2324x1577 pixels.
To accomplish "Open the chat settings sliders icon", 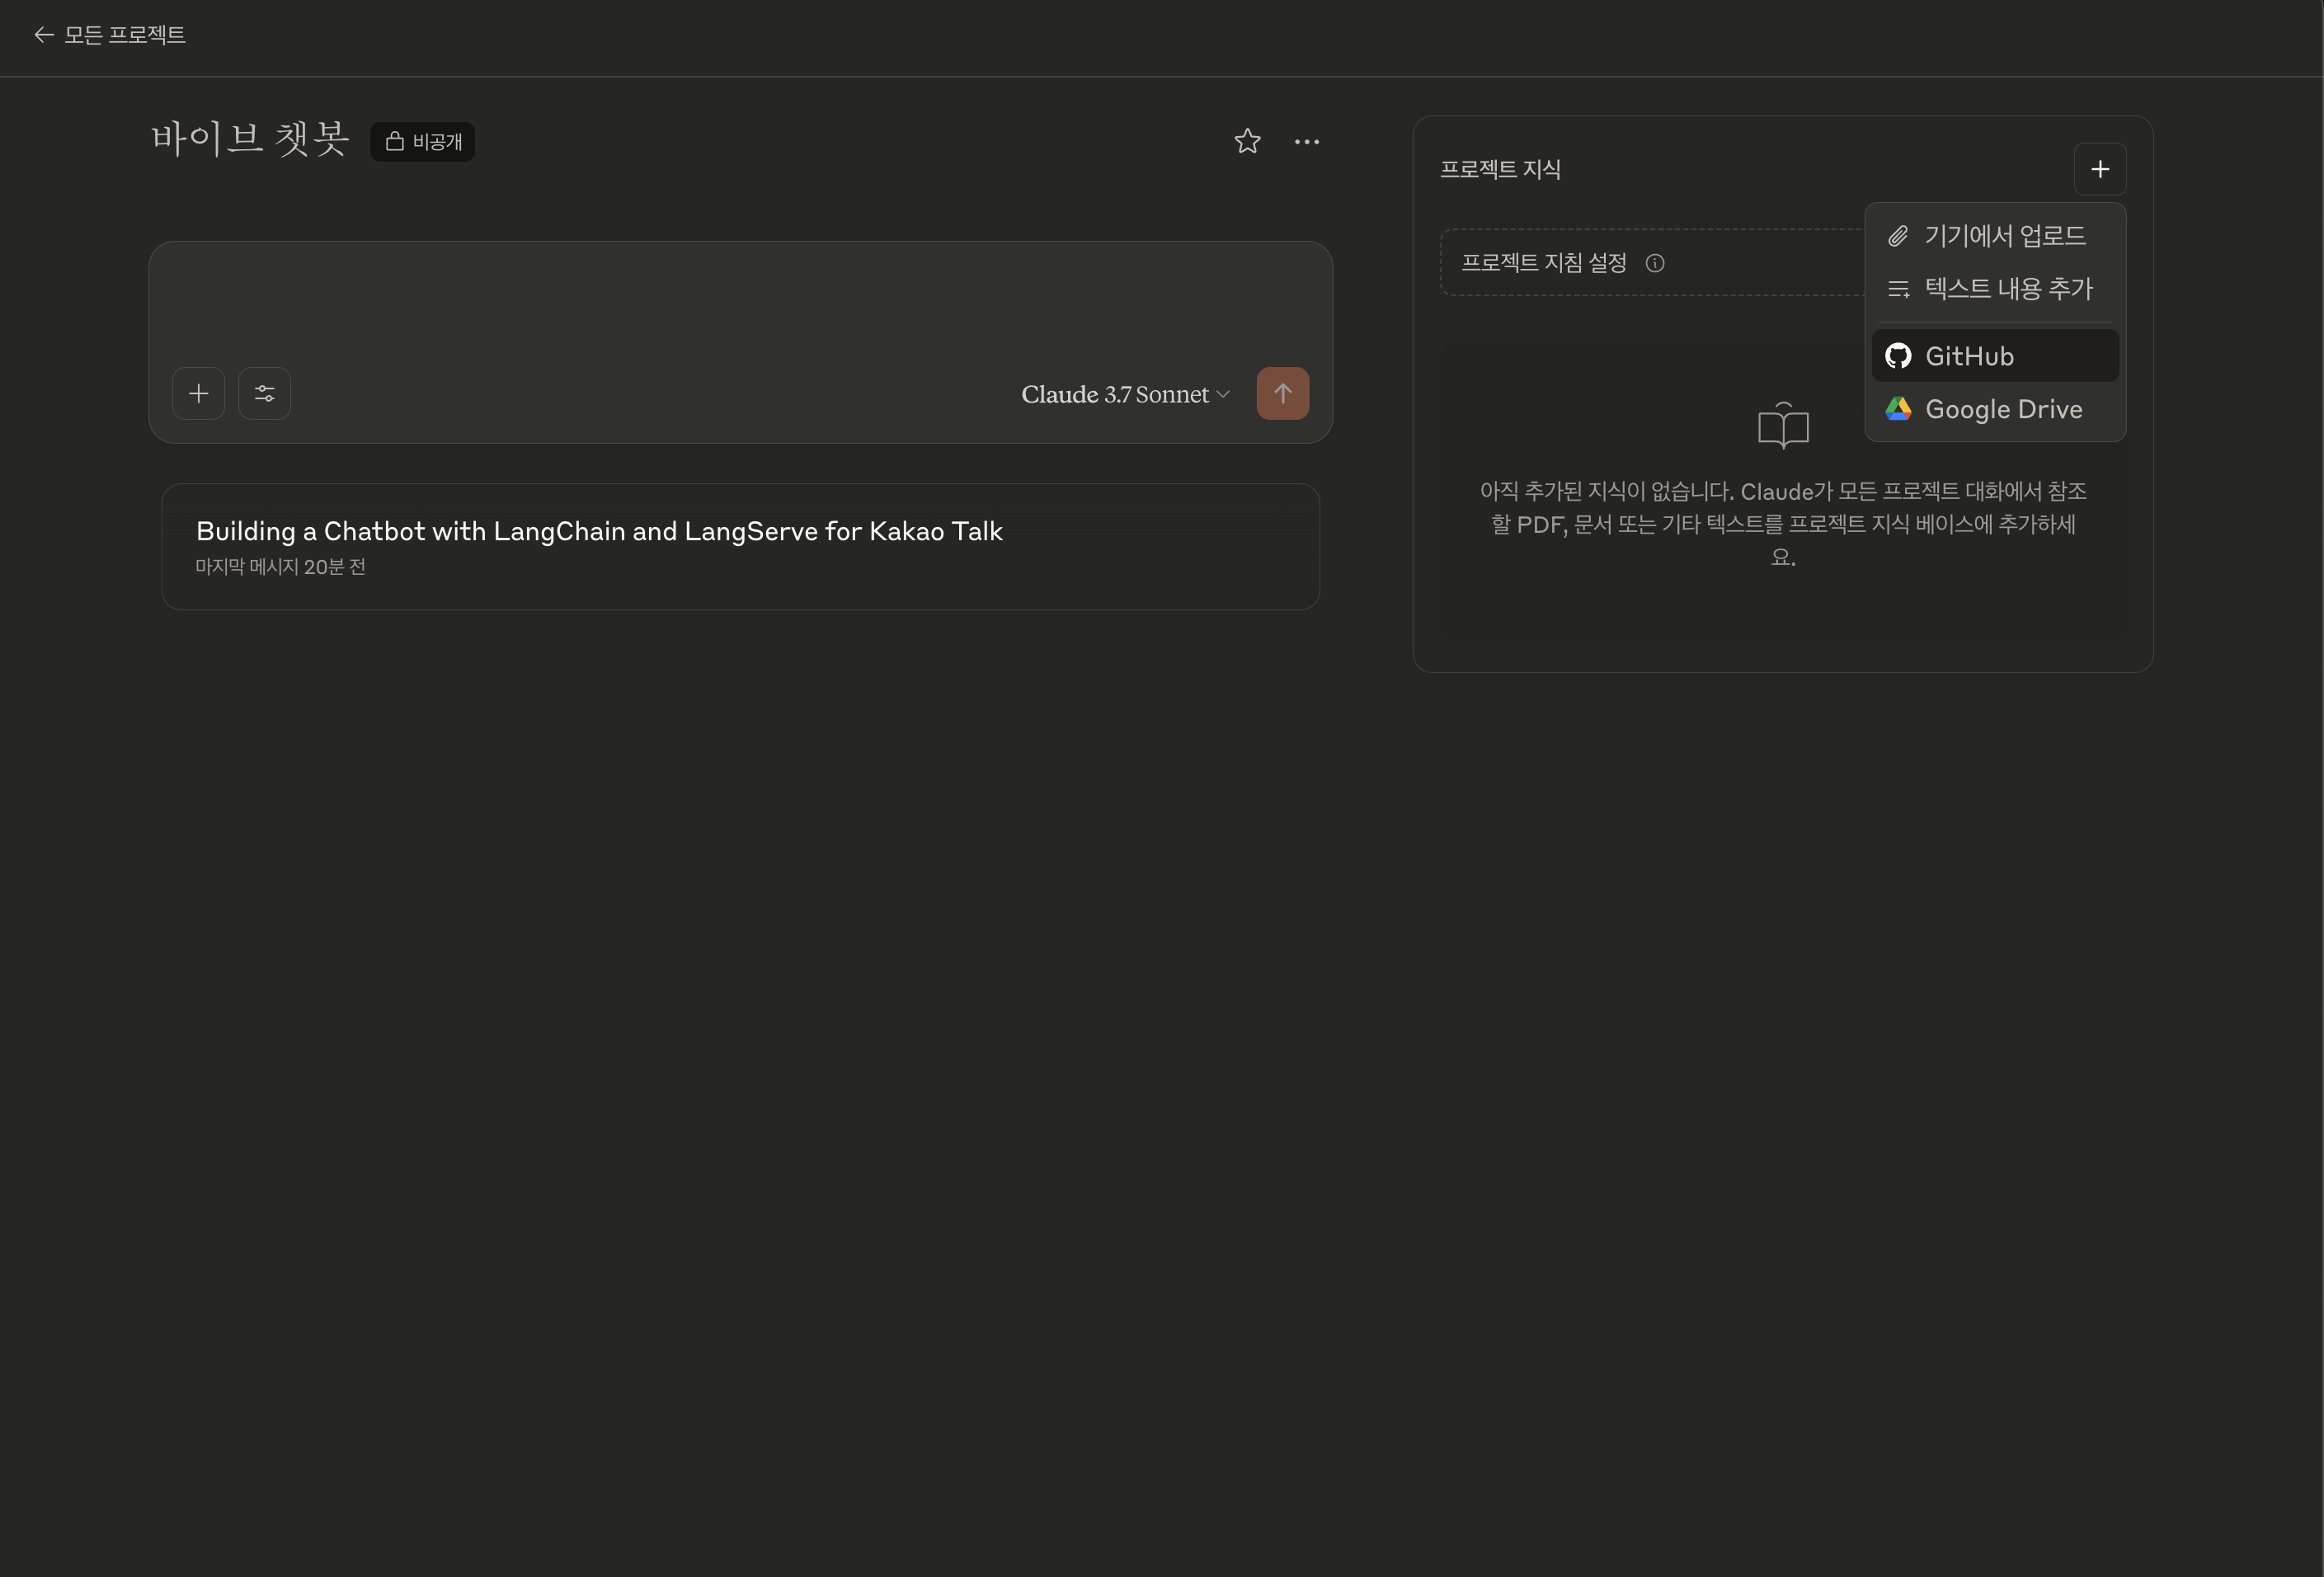I will point(264,394).
